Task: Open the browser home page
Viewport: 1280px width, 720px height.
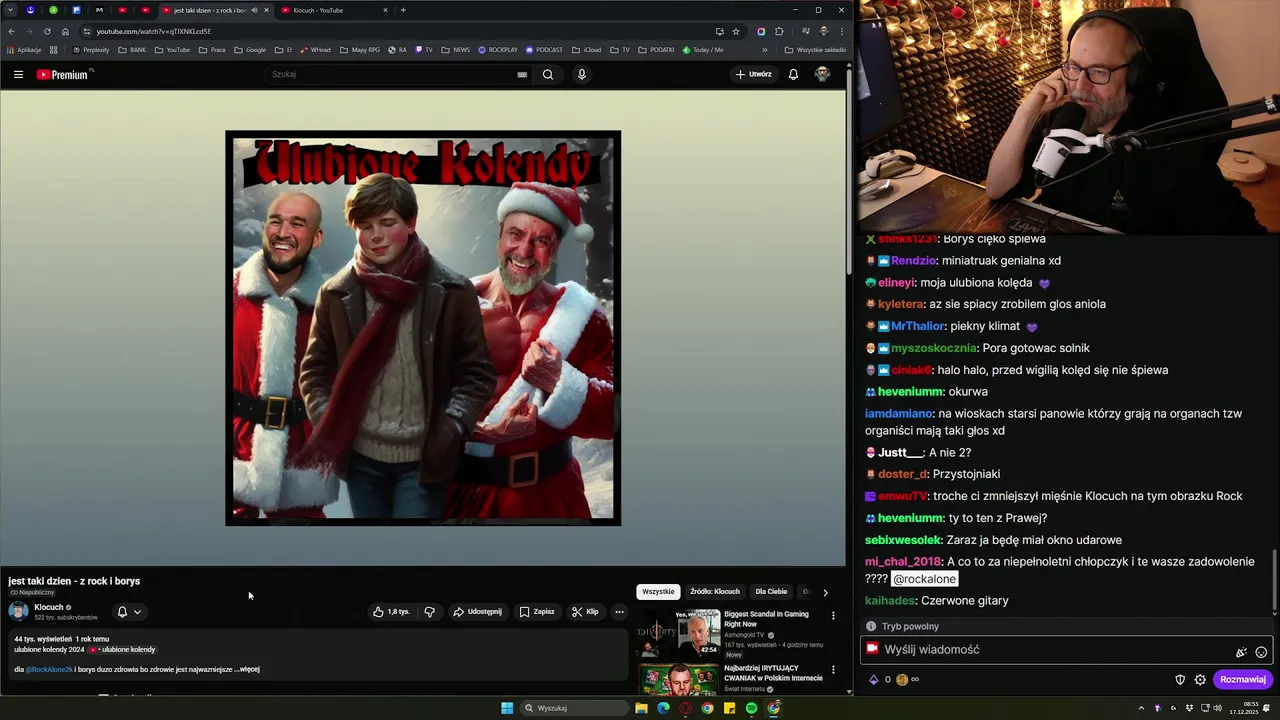Action: click(x=65, y=31)
